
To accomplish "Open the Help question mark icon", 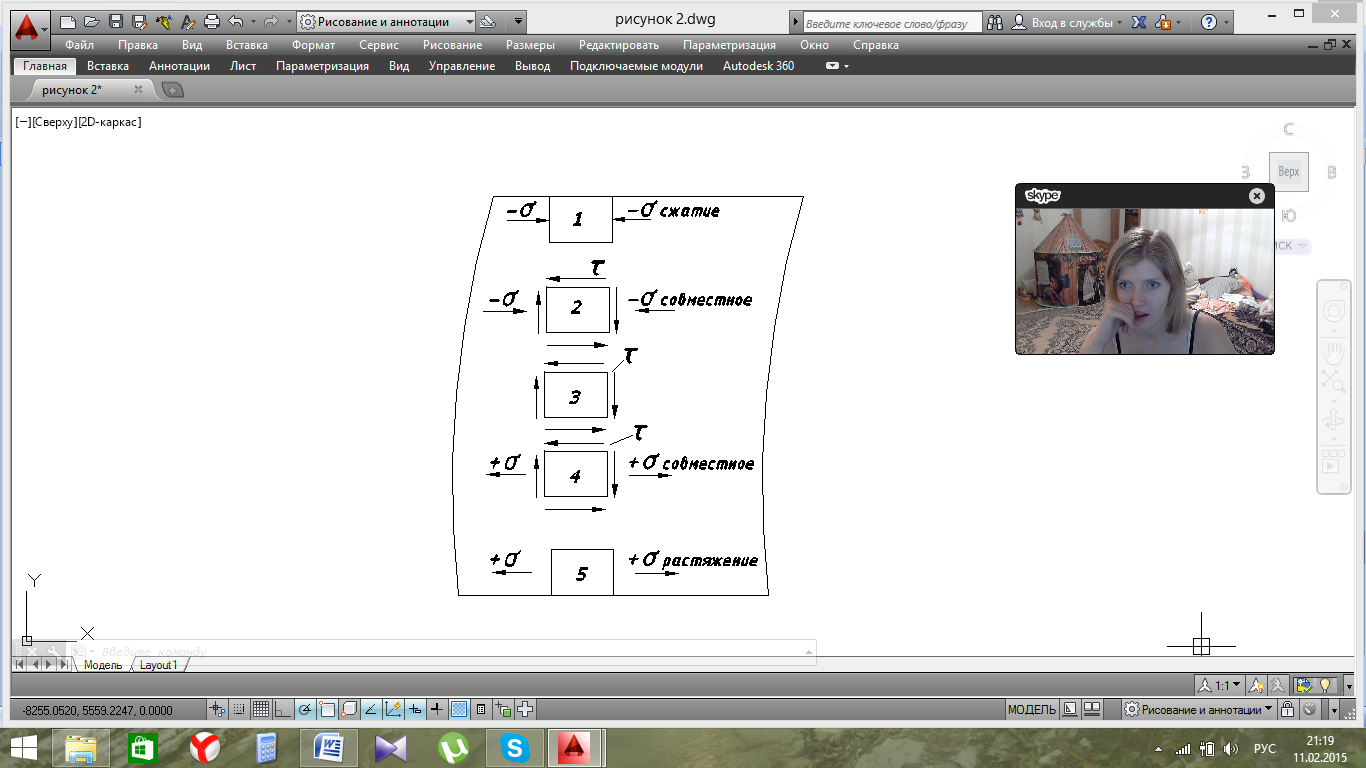I will pyautogui.click(x=1209, y=22).
